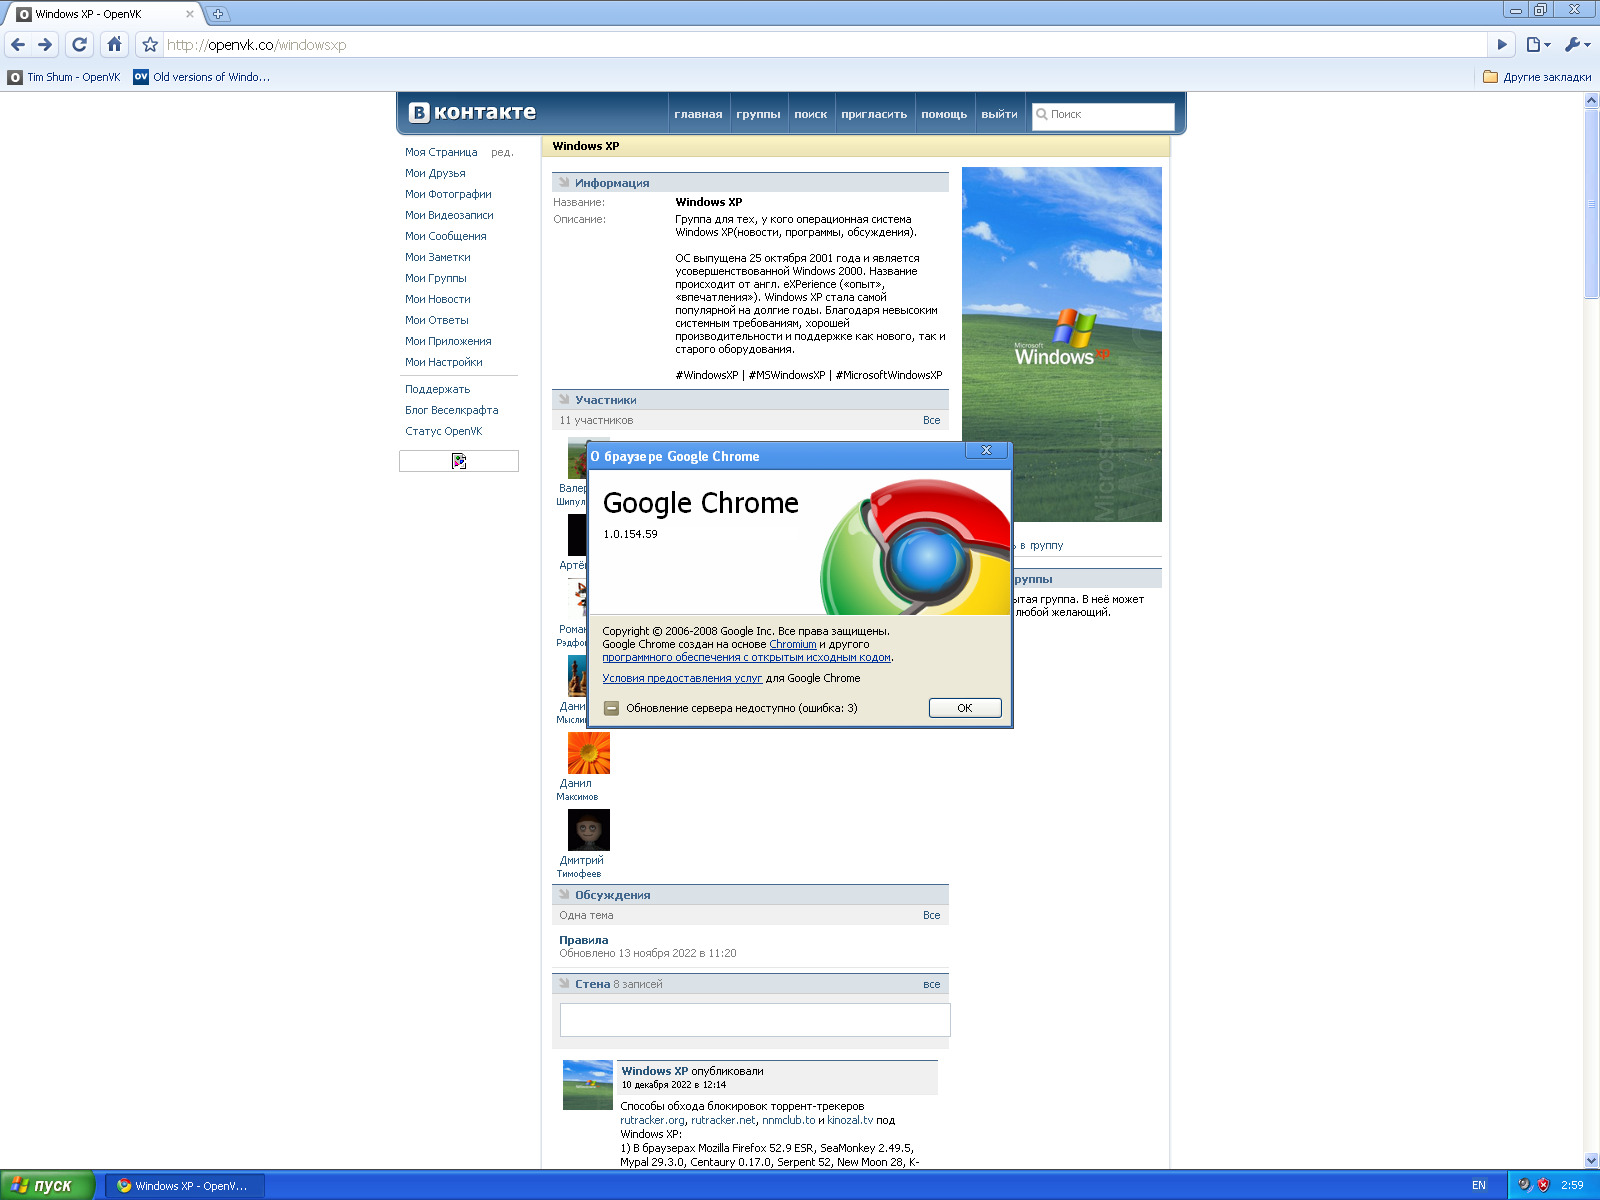Image resolution: width=1600 pixels, height=1200 pixels.
Task: Bookmark this page with the star icon
Action: point(150,44)
